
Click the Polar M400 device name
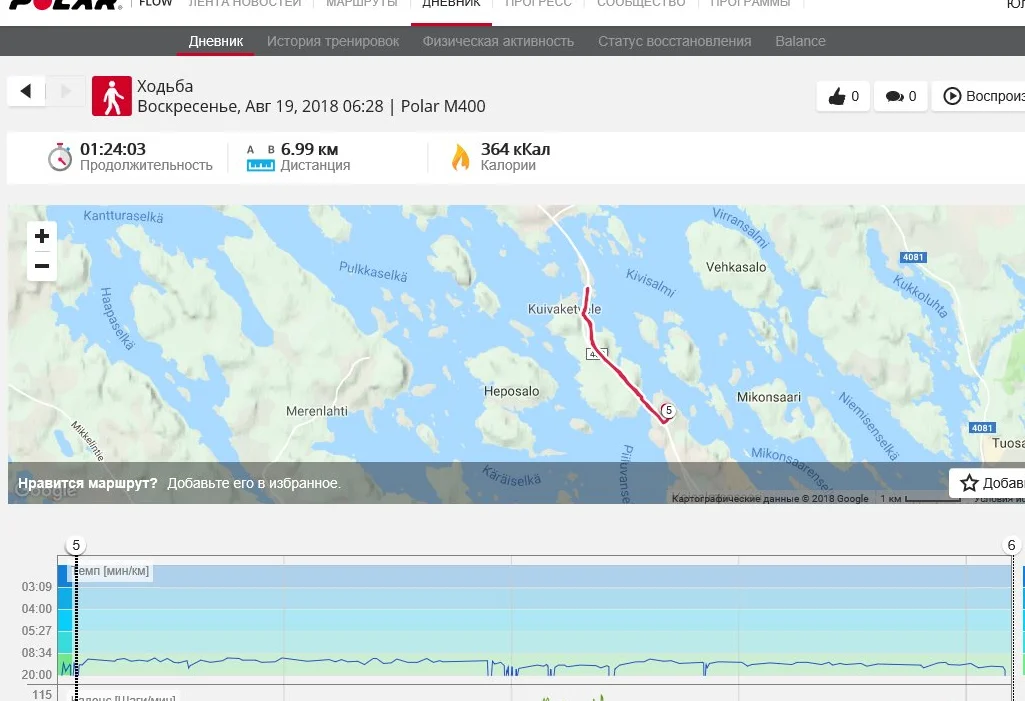tap(443, 106)
